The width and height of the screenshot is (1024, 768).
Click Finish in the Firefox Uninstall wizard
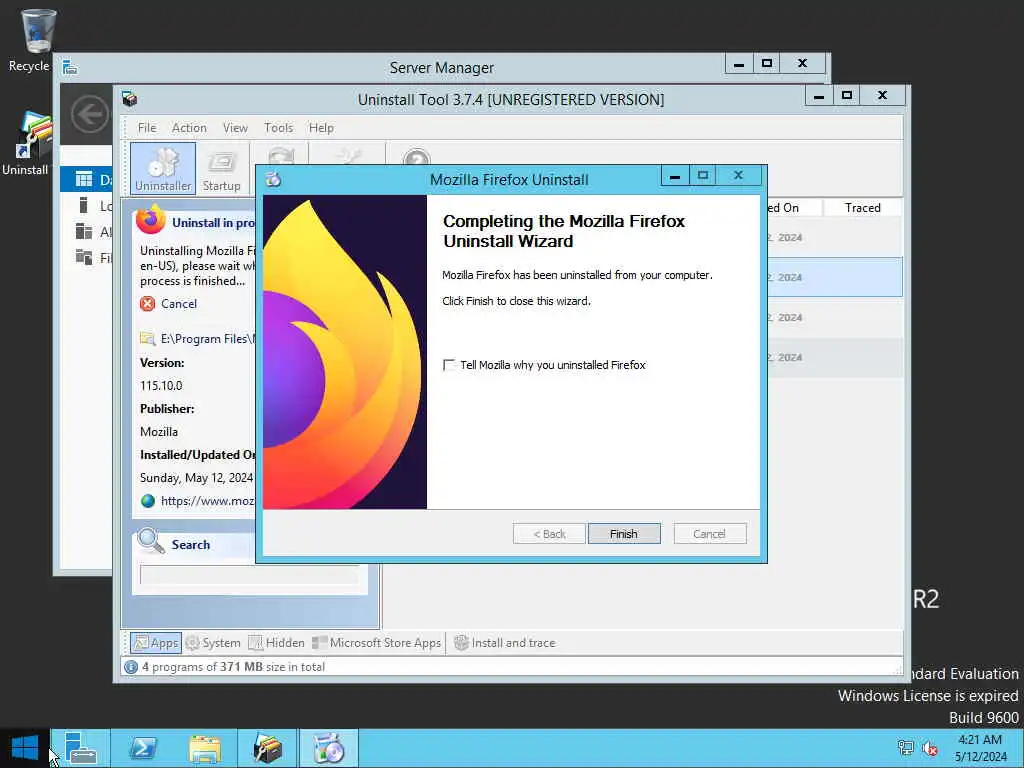coord(624,534)
